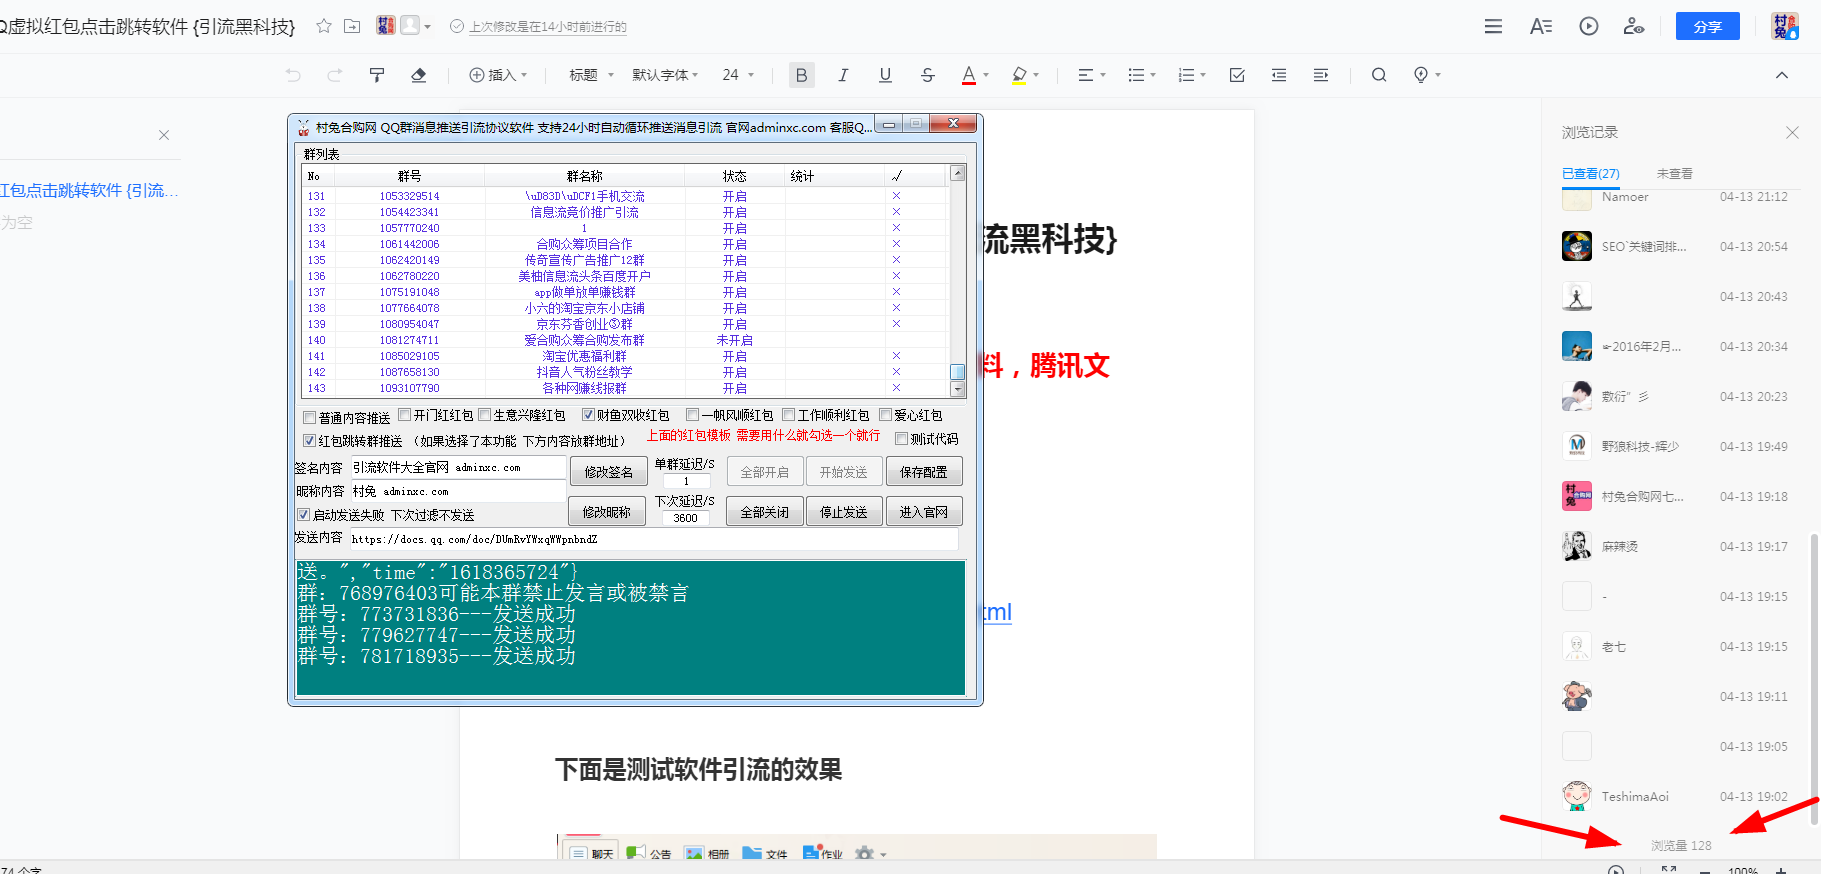Open search in document
The height and width of the screenshot is (874, 1821).
coord(1379,75)
